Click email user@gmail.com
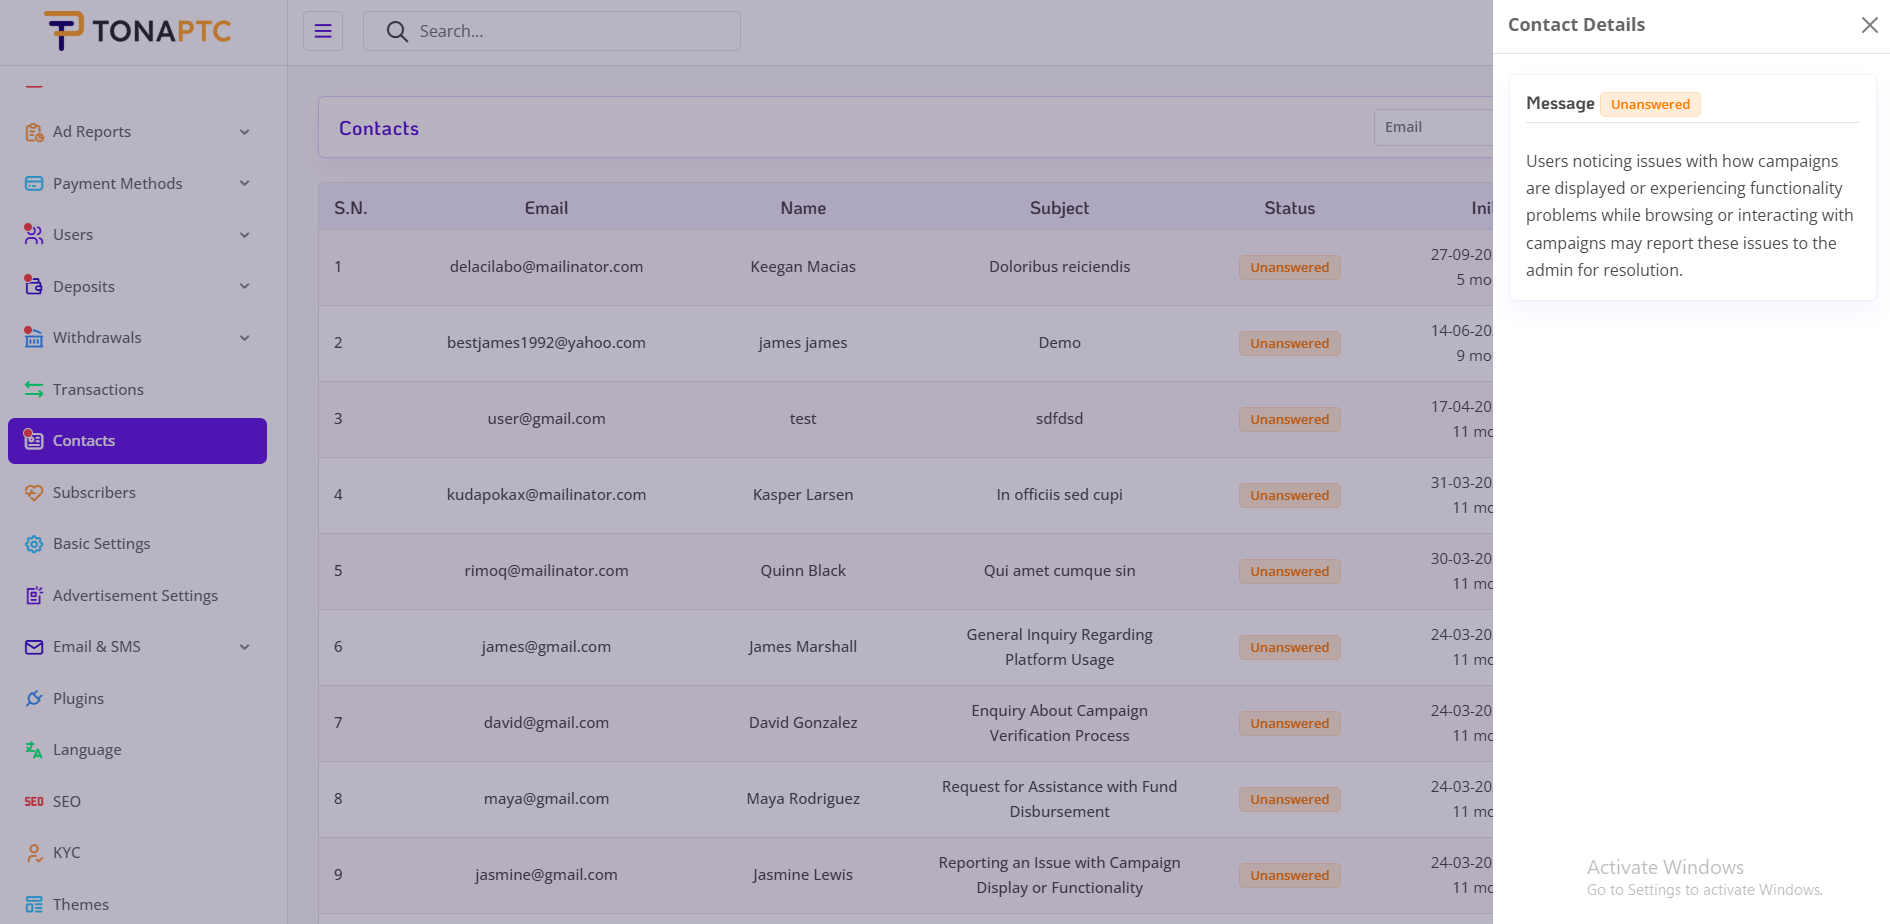 pos(546,419)
